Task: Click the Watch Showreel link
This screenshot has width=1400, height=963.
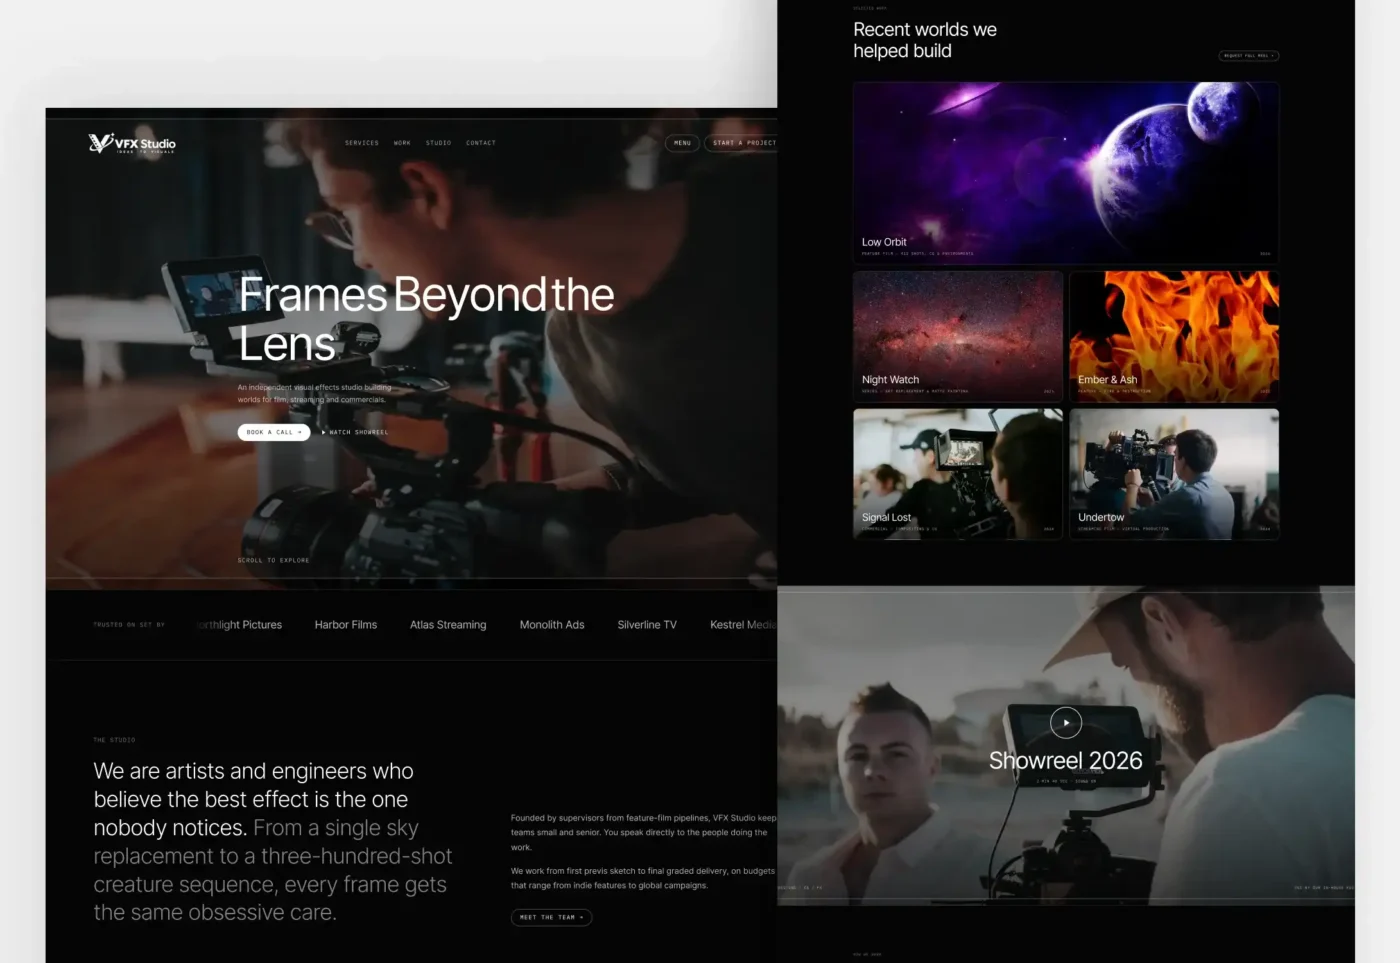Action: pos(355,432)
